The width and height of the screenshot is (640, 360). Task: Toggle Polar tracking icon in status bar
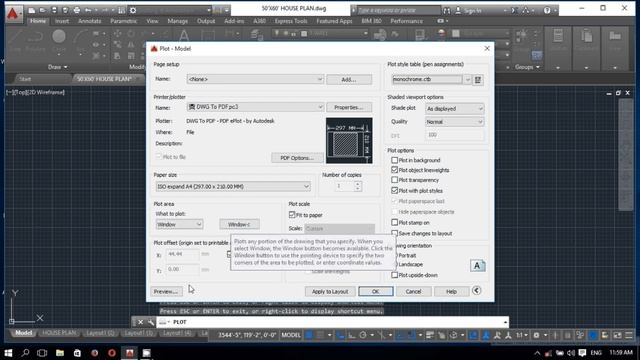(x=363, y=335)
